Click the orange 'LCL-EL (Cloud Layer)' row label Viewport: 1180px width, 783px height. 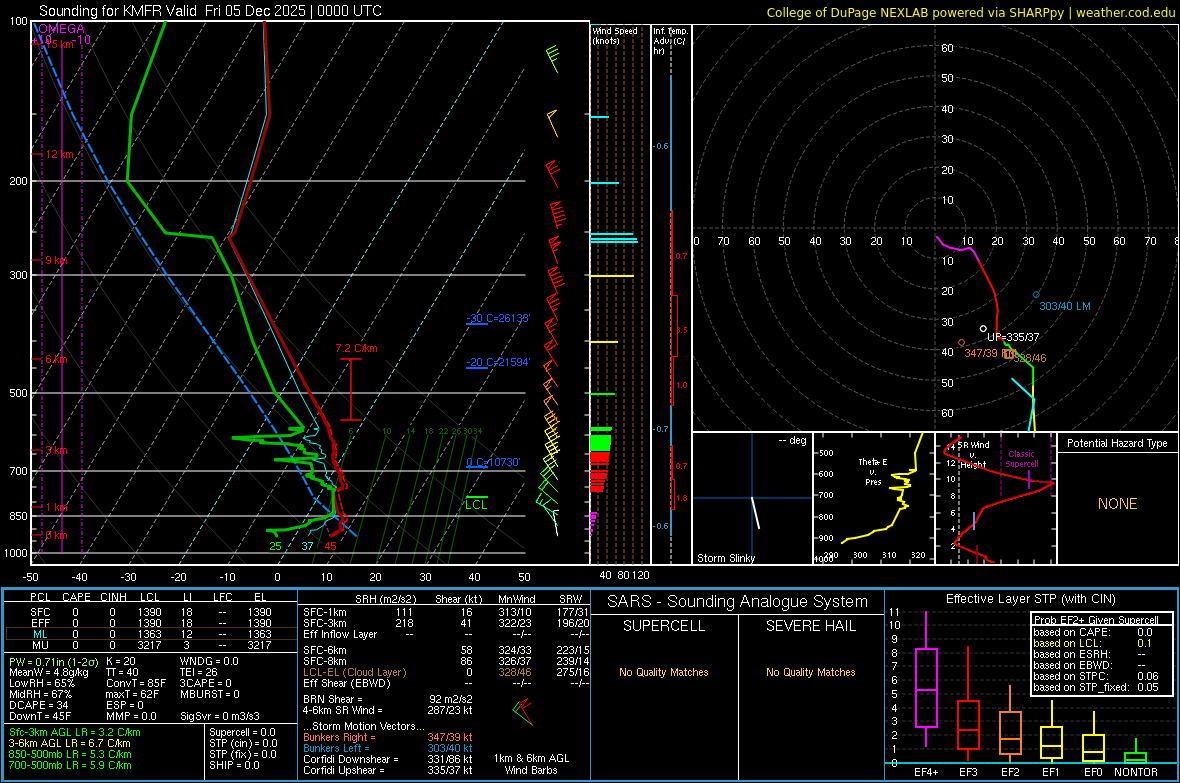354,672
